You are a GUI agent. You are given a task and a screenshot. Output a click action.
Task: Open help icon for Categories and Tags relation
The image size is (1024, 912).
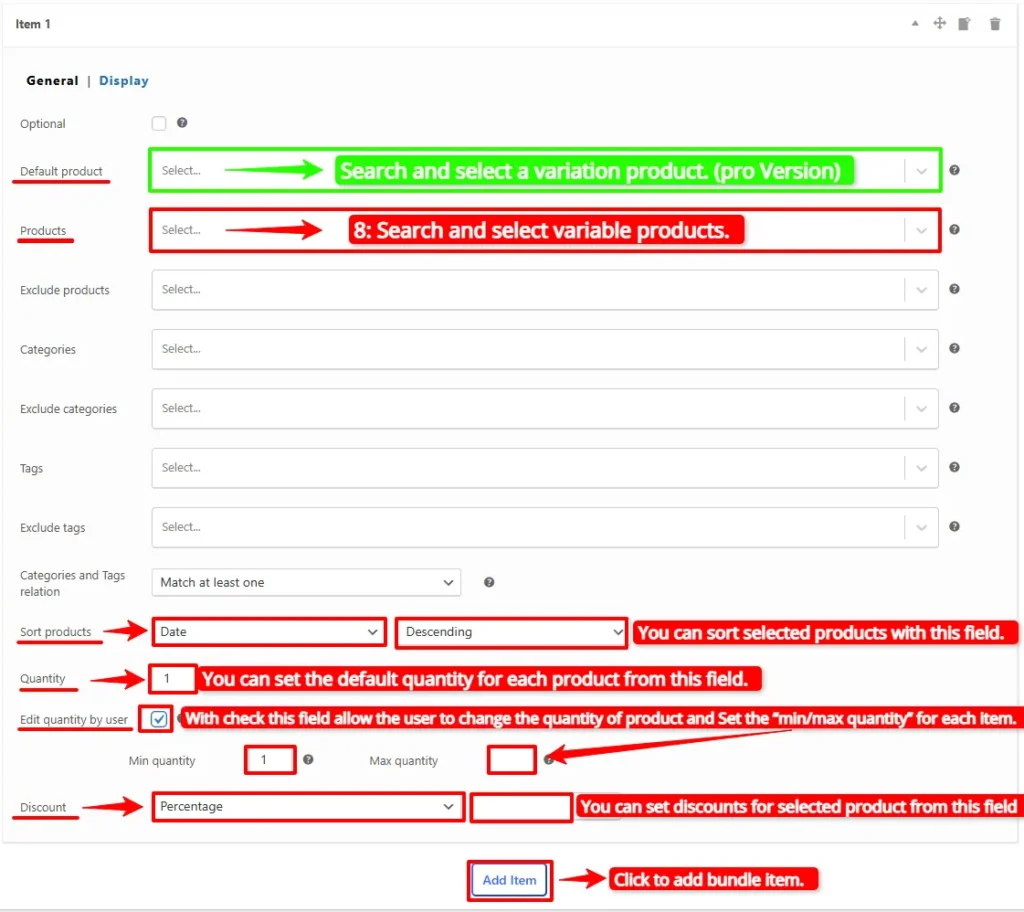click(488, 582)
